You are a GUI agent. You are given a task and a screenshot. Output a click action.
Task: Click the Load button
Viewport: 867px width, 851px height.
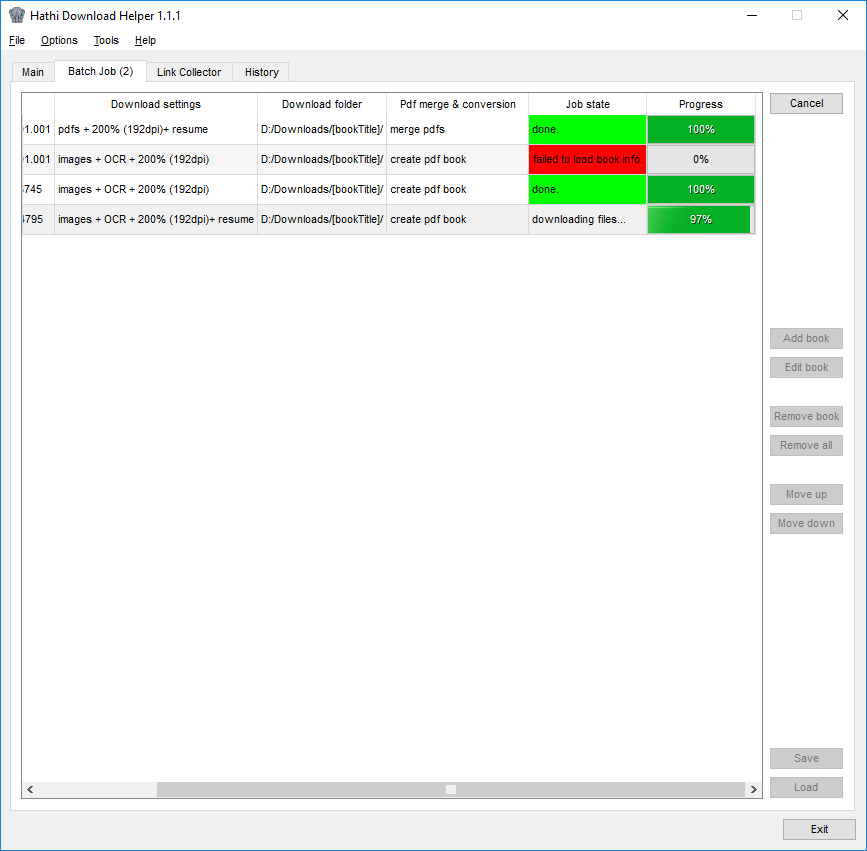(806, 787)
